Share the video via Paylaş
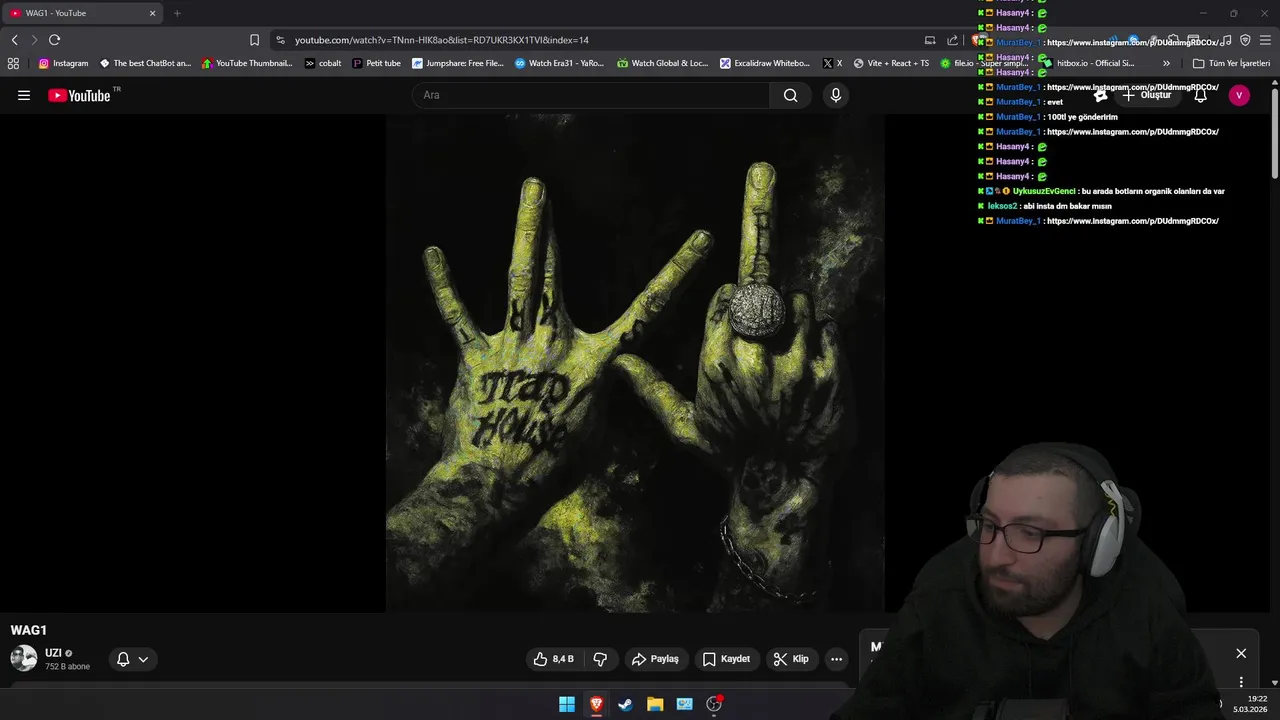This screenshot has width=1280, height=720. [655, 659]
